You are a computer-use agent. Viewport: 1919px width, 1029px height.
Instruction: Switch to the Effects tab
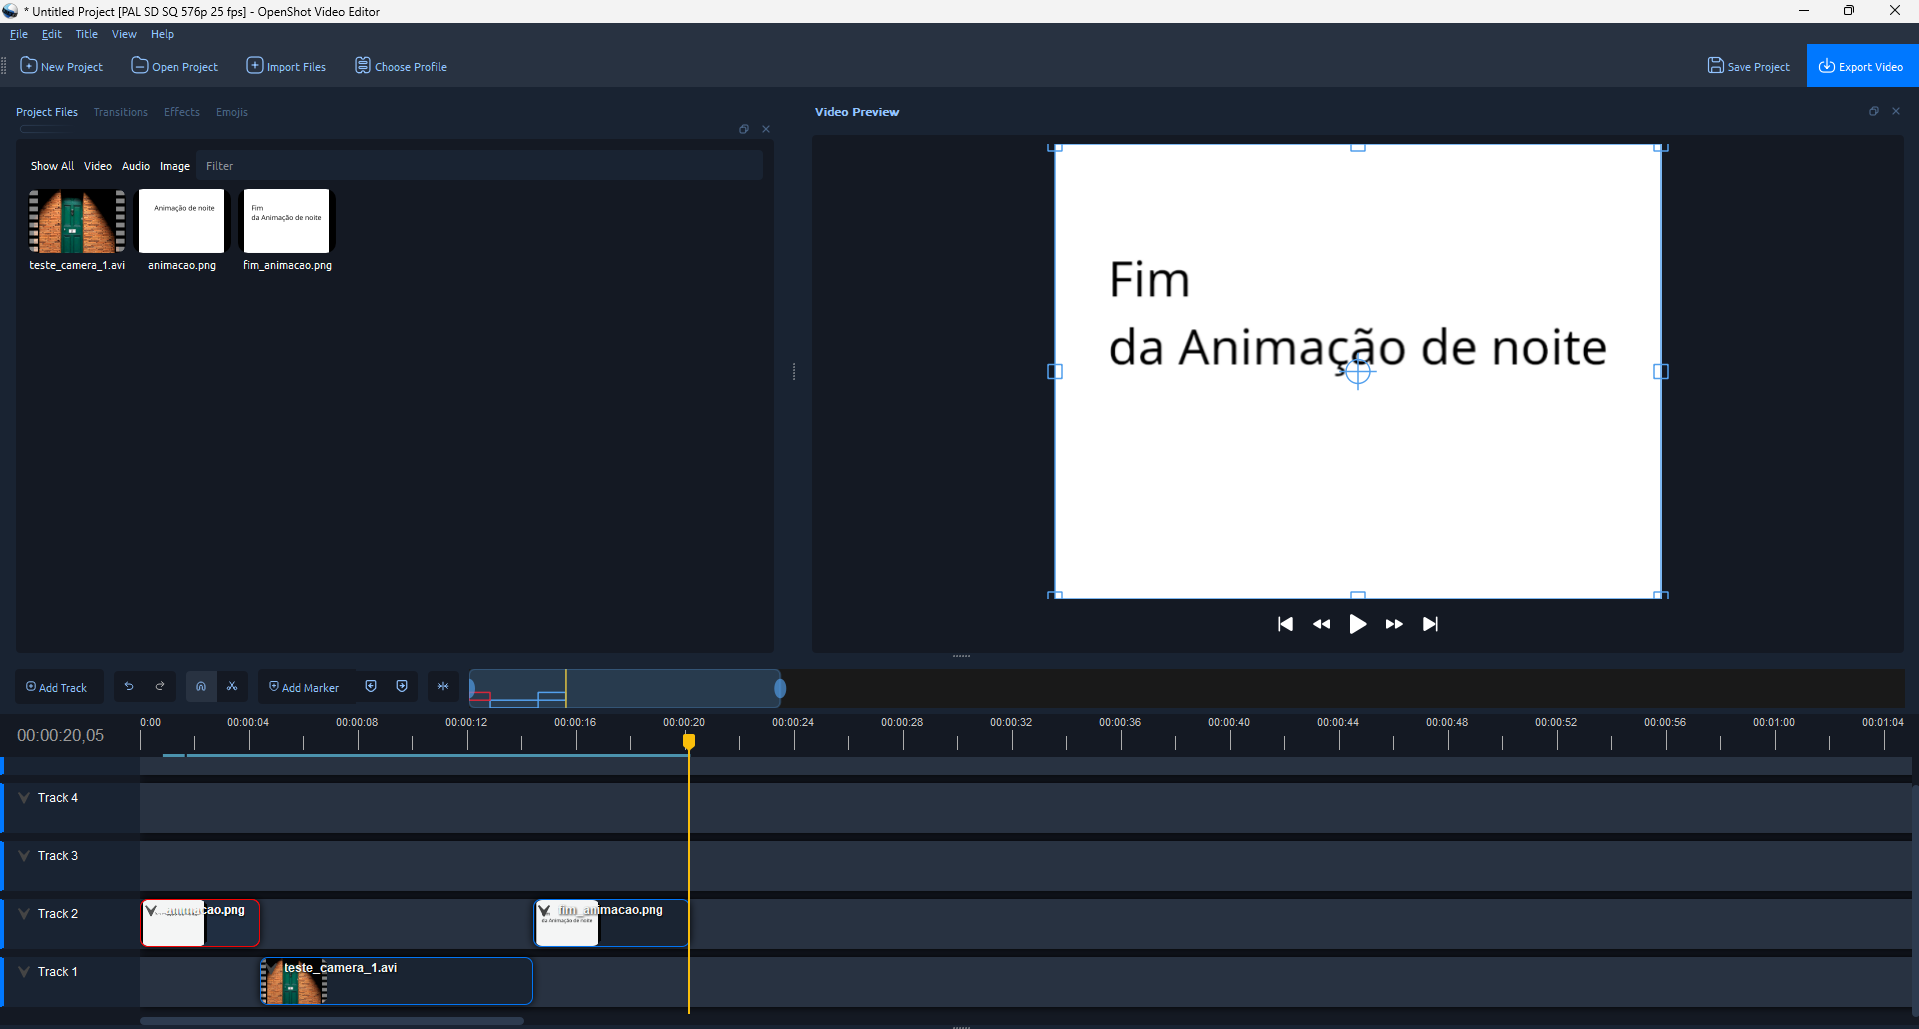[182, 112]
